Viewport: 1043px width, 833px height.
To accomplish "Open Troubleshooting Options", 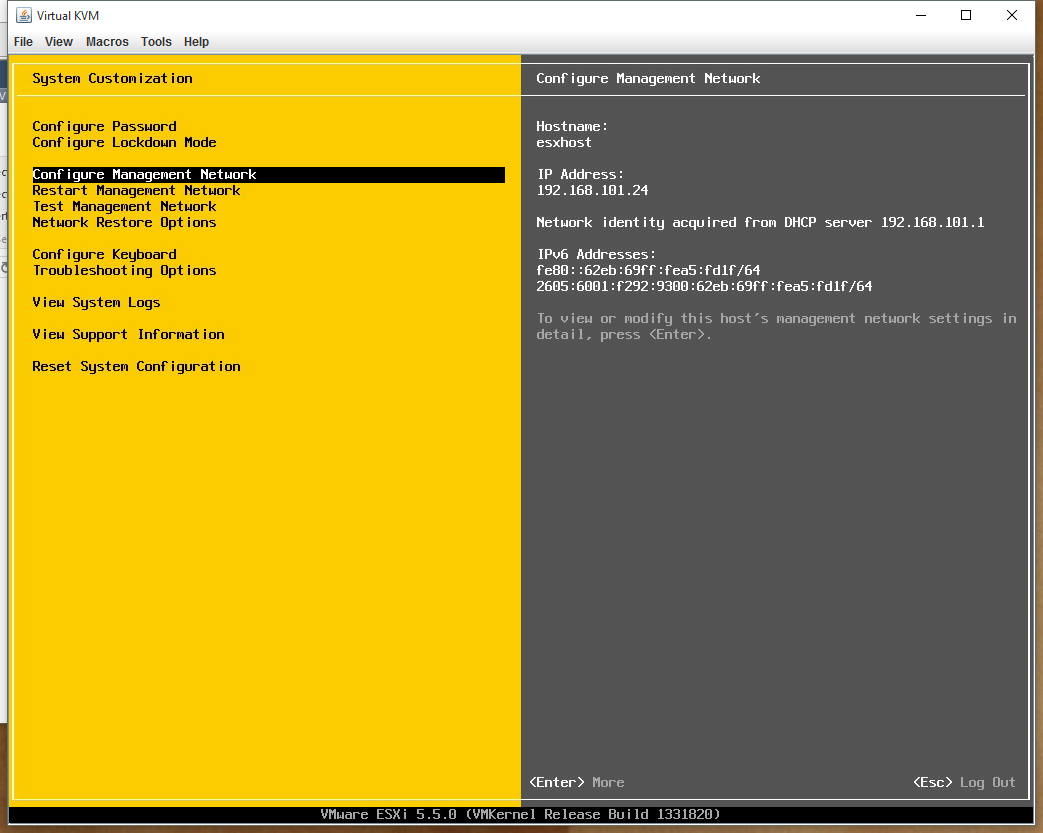I will 124,271.
